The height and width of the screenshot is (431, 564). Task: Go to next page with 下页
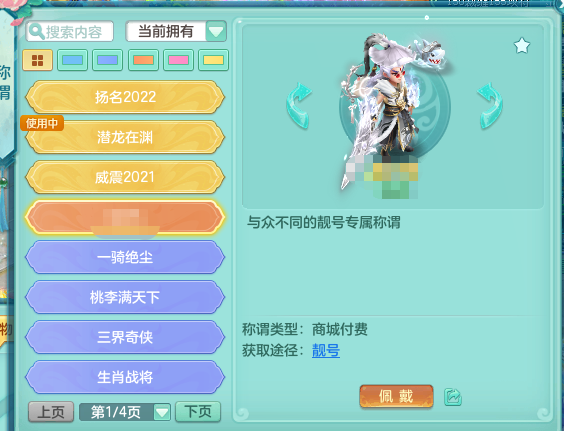point(198,412)
